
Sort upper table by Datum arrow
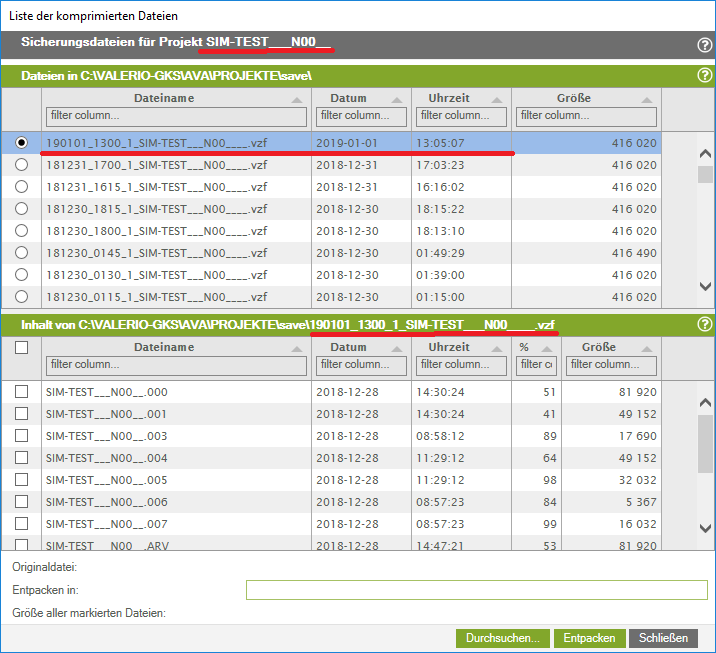point(398,99)
